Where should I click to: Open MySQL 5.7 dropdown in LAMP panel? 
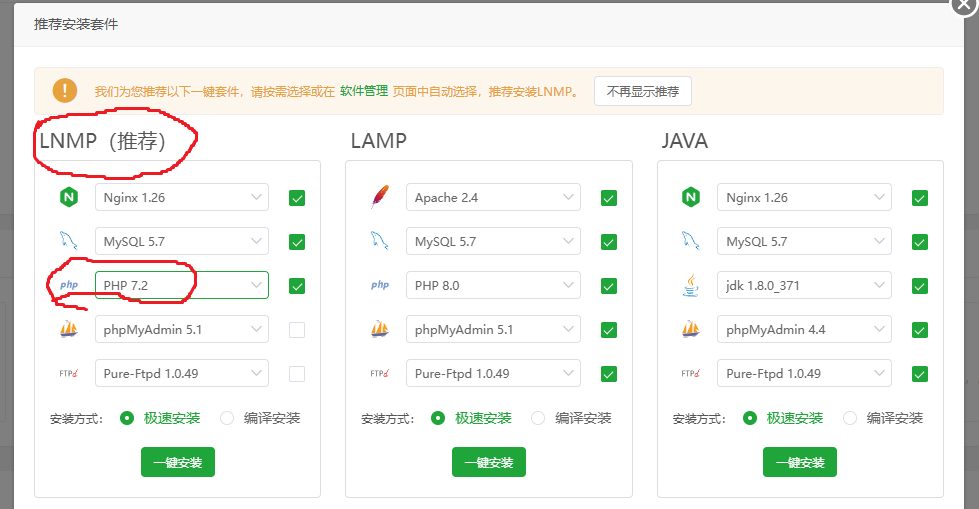[493, 241]
